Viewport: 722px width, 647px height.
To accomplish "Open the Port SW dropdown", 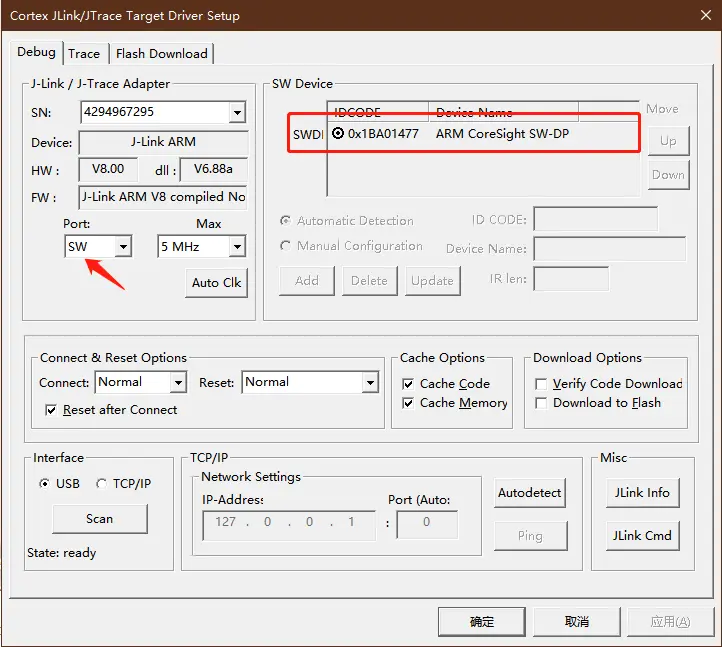I will pos(123,246).
